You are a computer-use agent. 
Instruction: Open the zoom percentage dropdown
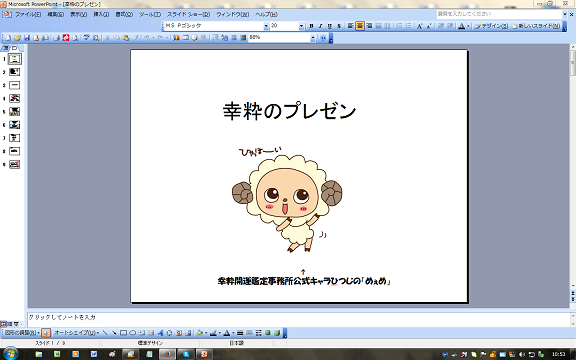pyautogui.click(x=313, y=37)
